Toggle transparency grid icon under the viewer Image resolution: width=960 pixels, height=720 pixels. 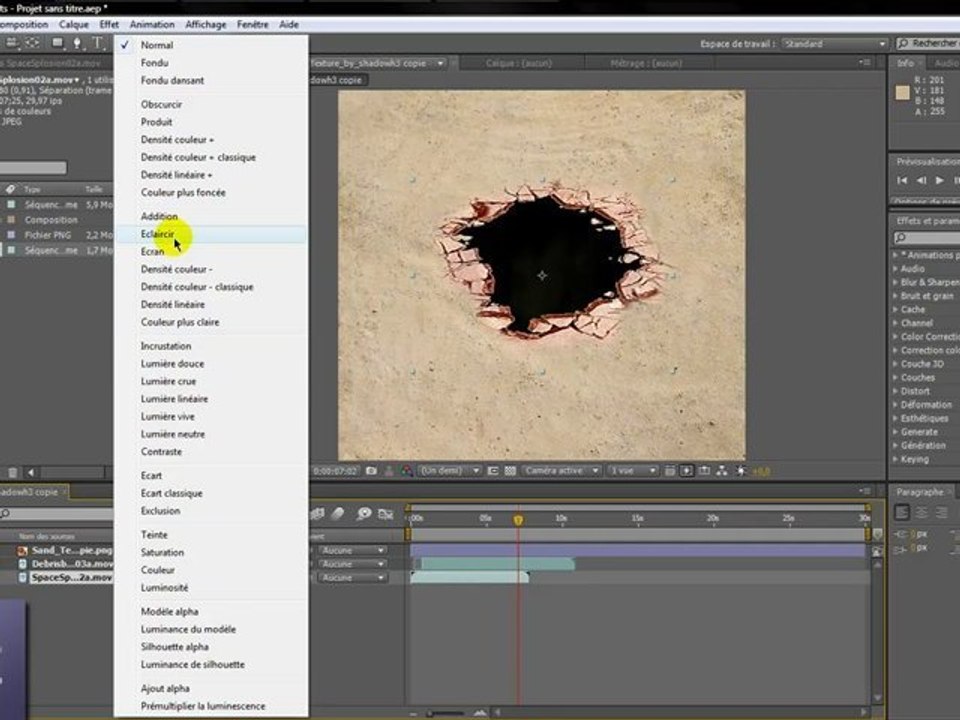tap(509, 471)
